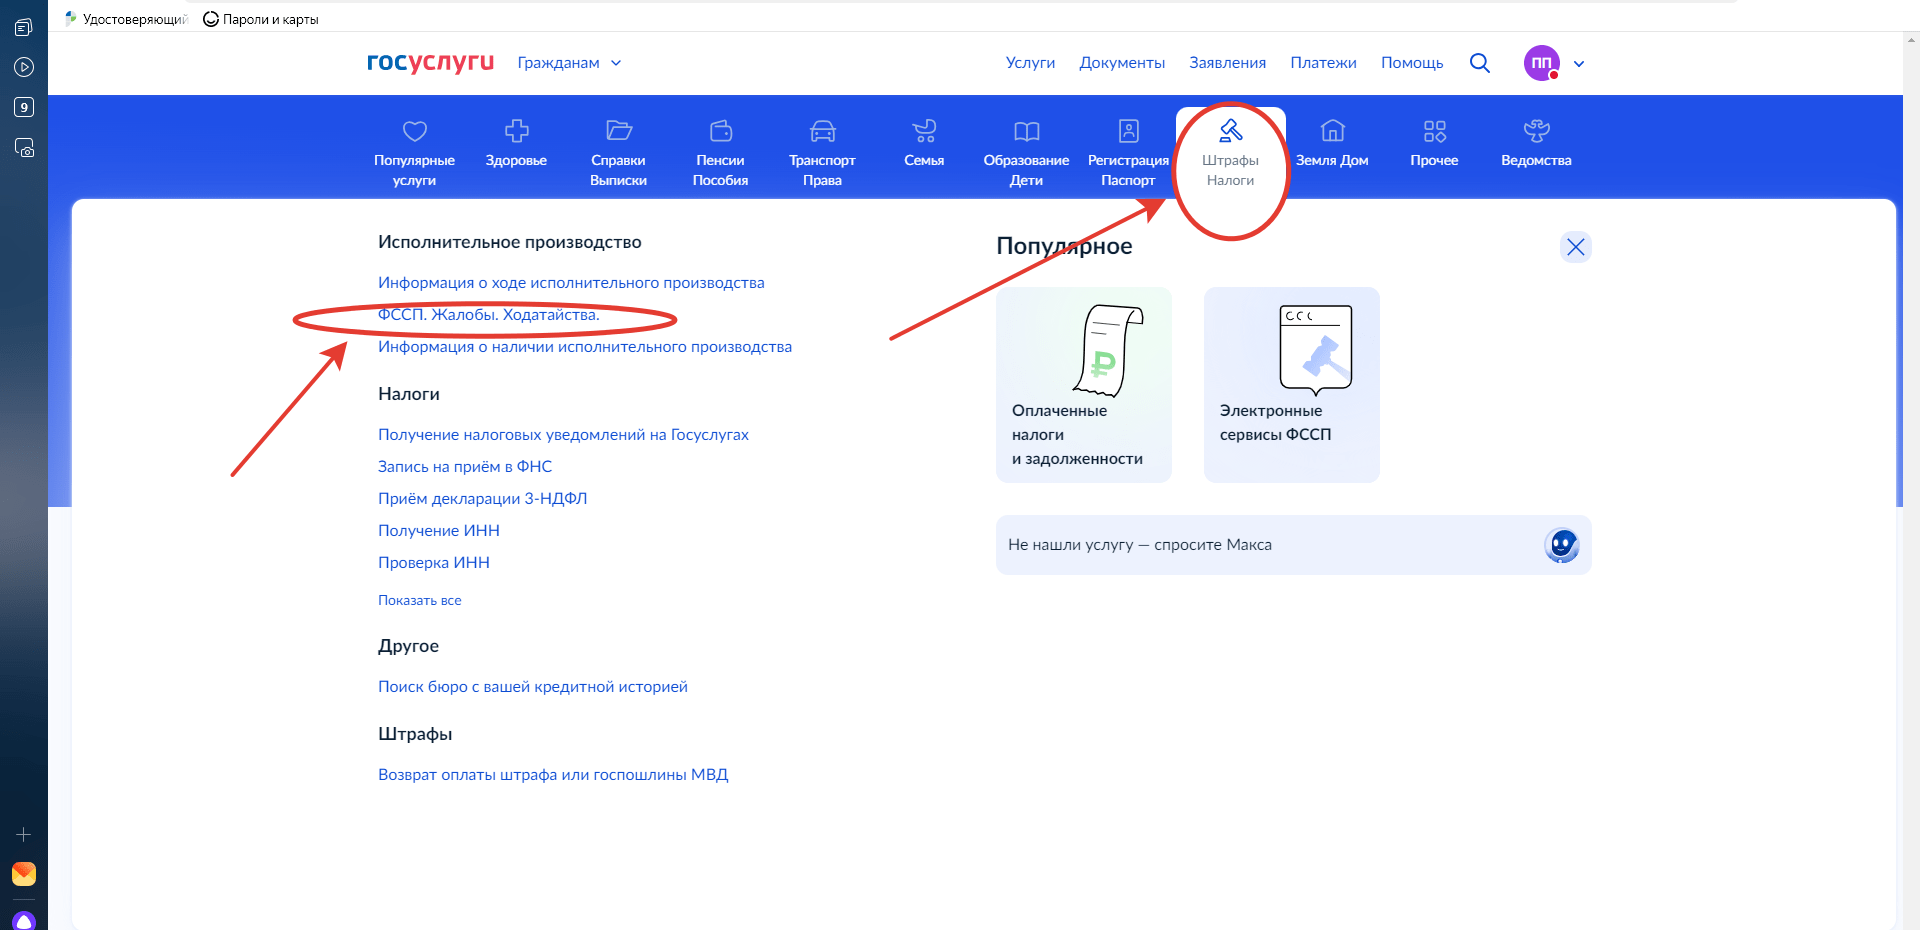
Task: Open the browser sidebar tabs icon
Action: pyautogui.click(x=24, y=27)
